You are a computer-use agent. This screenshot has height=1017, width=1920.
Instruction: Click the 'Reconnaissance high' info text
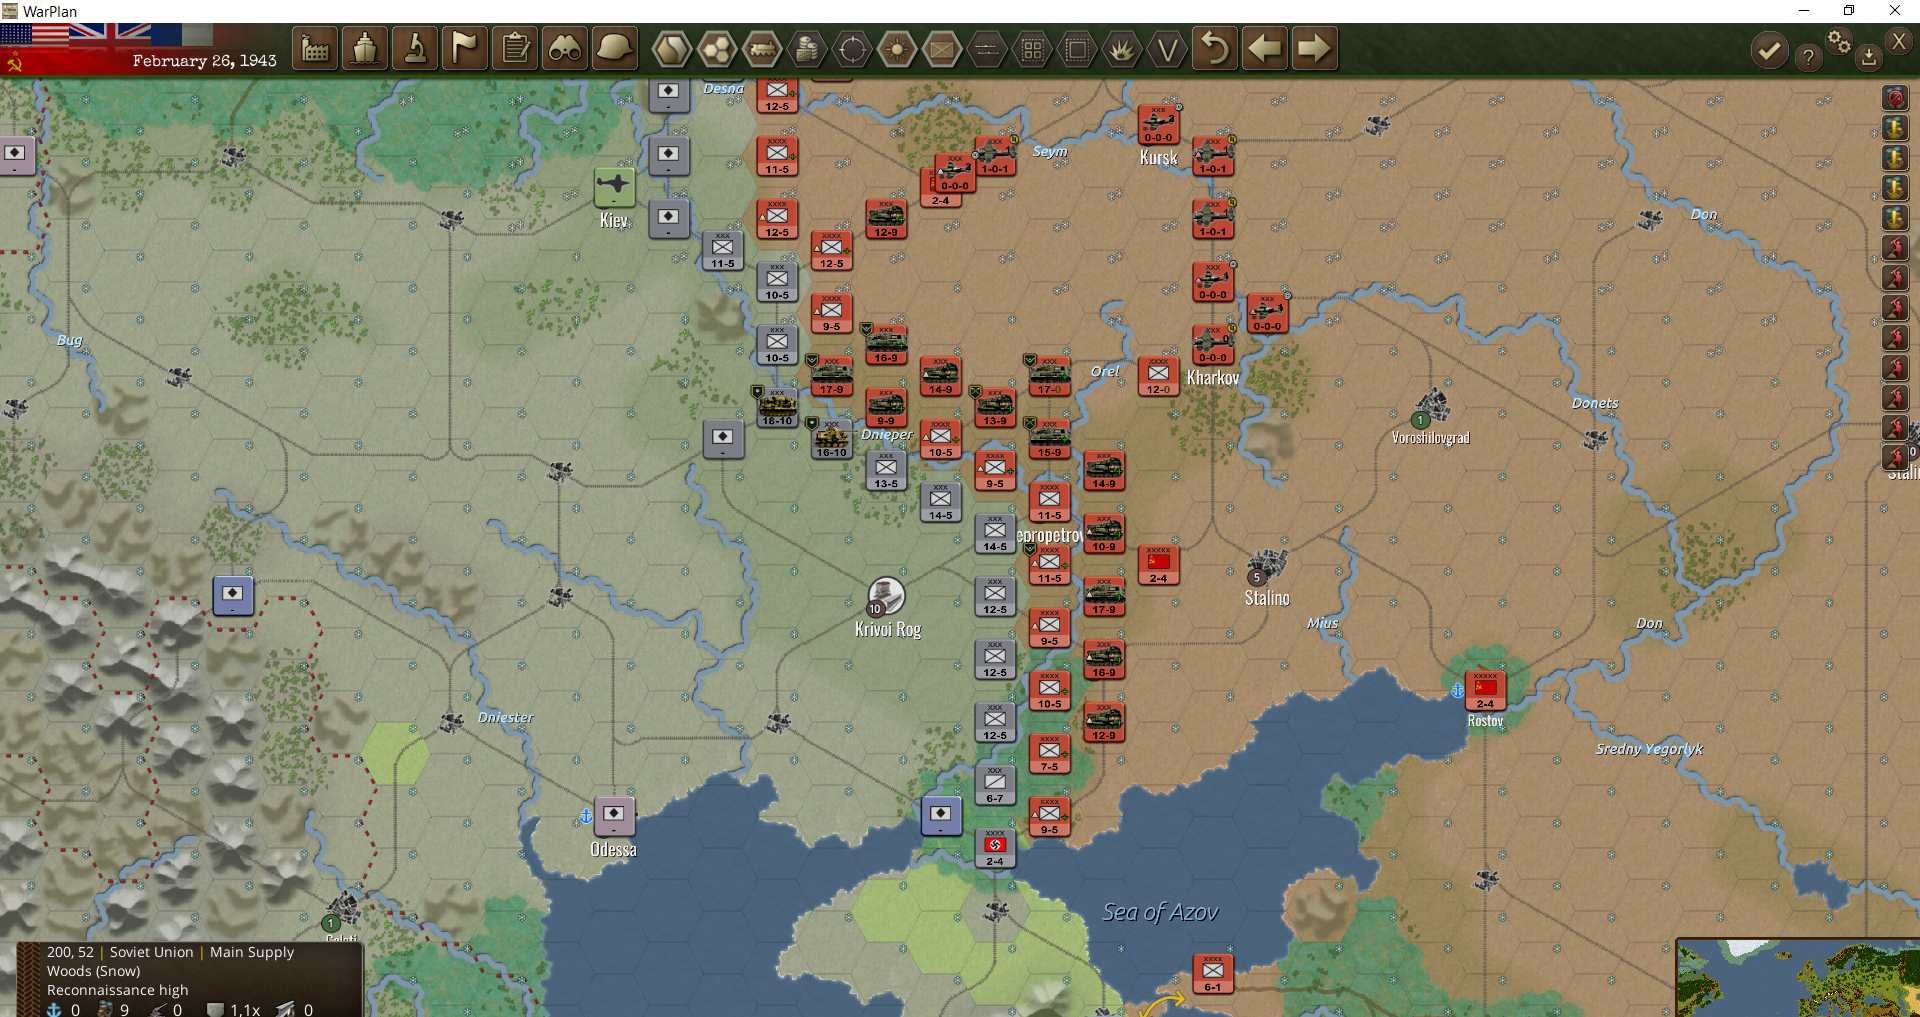[118, 990]
